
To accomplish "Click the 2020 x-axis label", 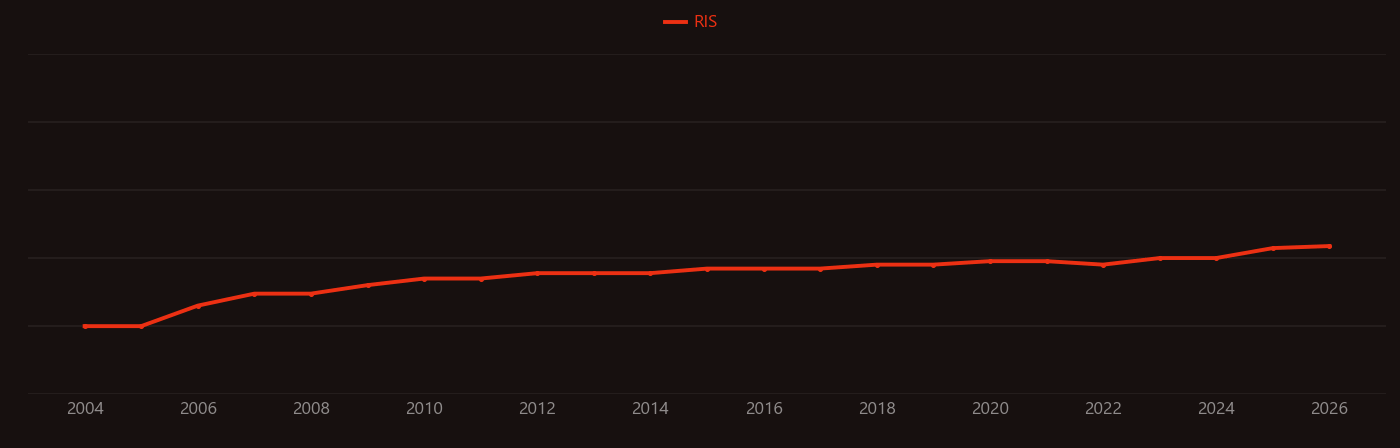I will point(990,409).
